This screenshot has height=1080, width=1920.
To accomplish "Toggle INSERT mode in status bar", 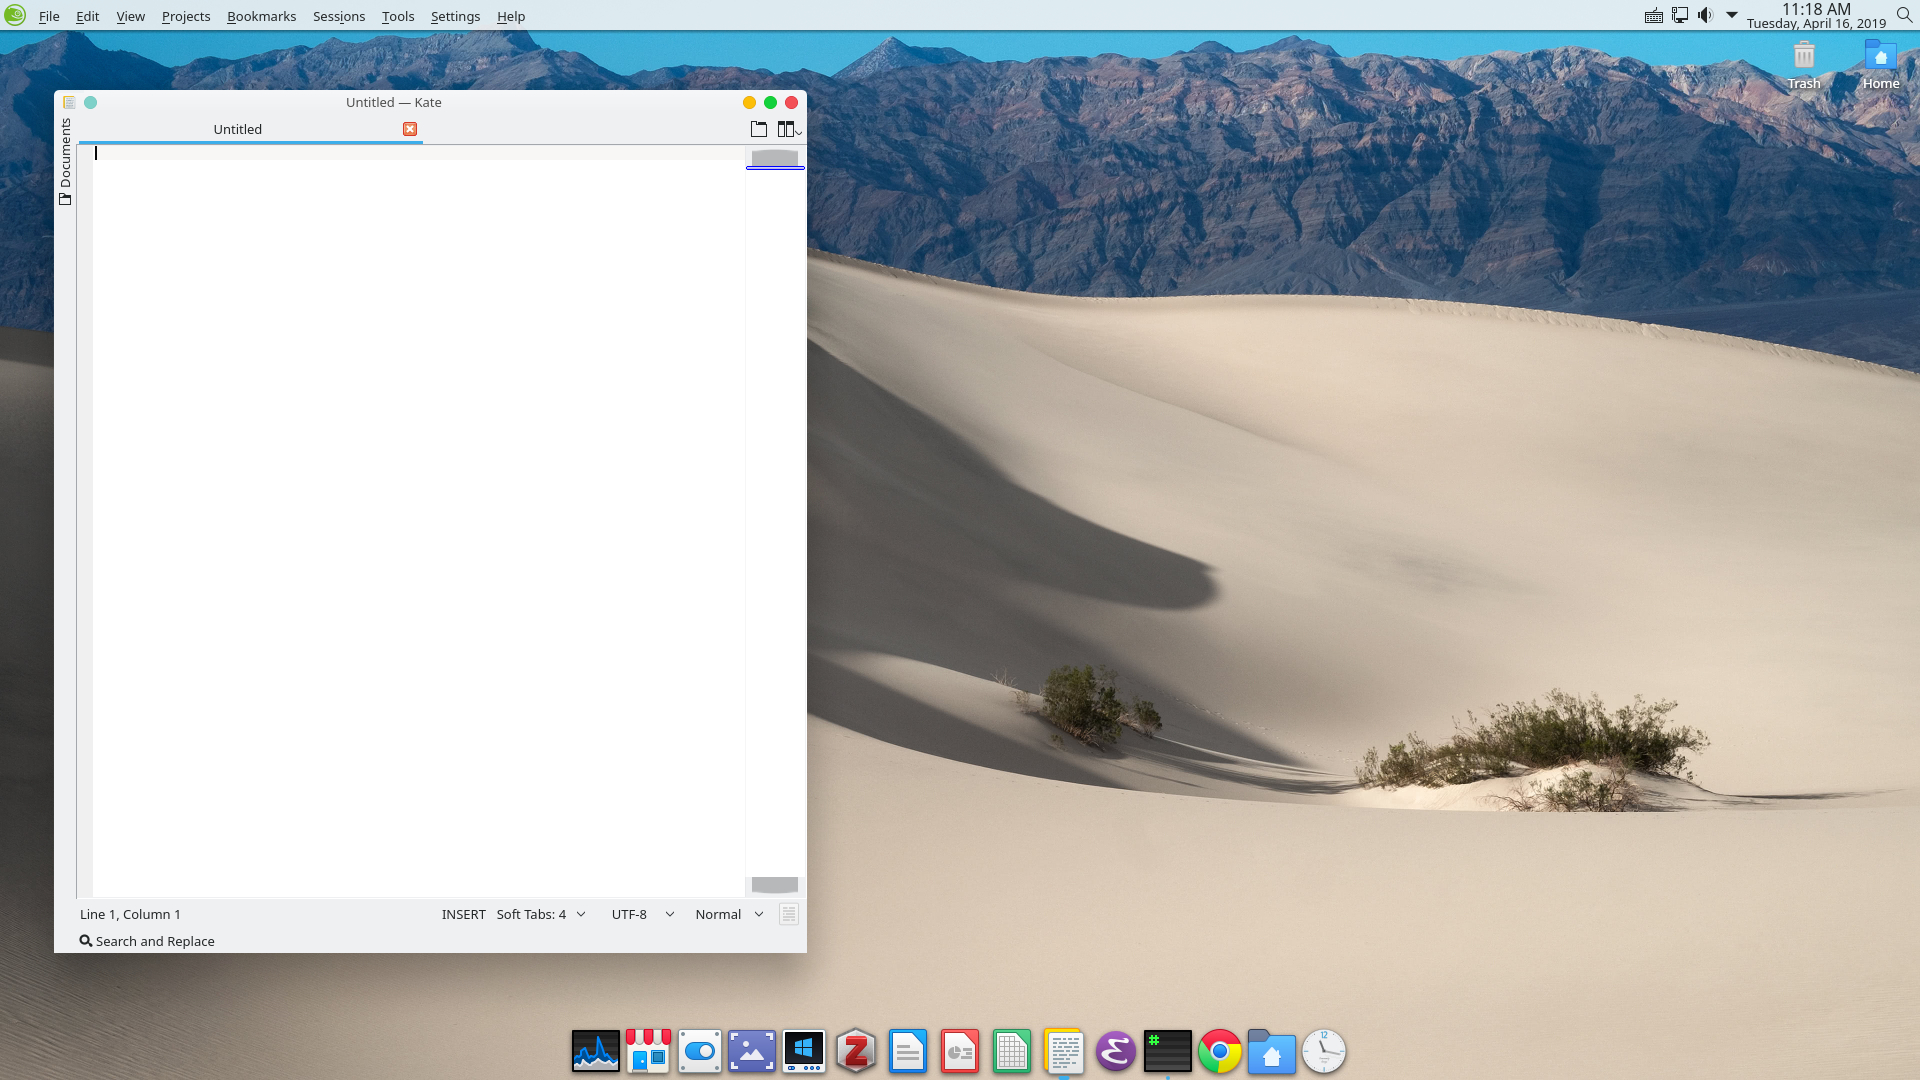I will [463, 914].
